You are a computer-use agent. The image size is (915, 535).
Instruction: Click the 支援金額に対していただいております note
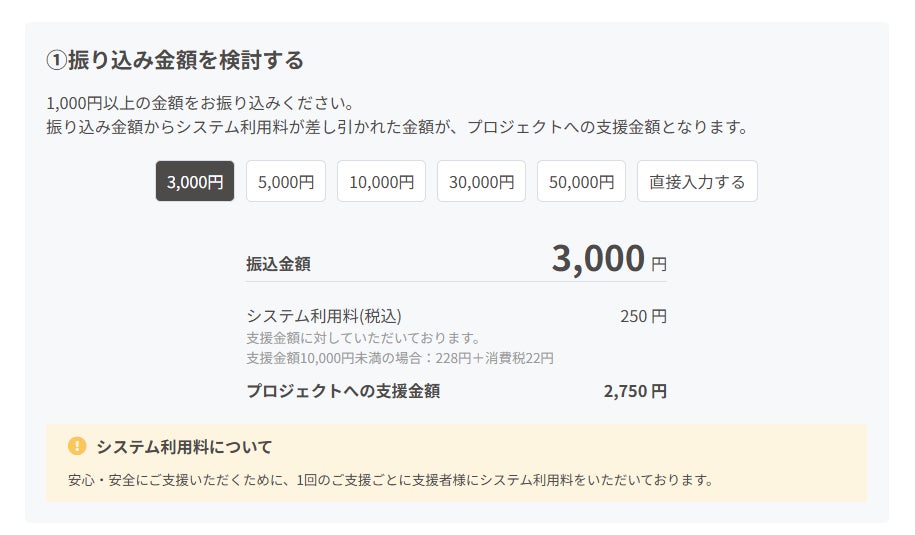pyautogui.click(x=363, y=338)
